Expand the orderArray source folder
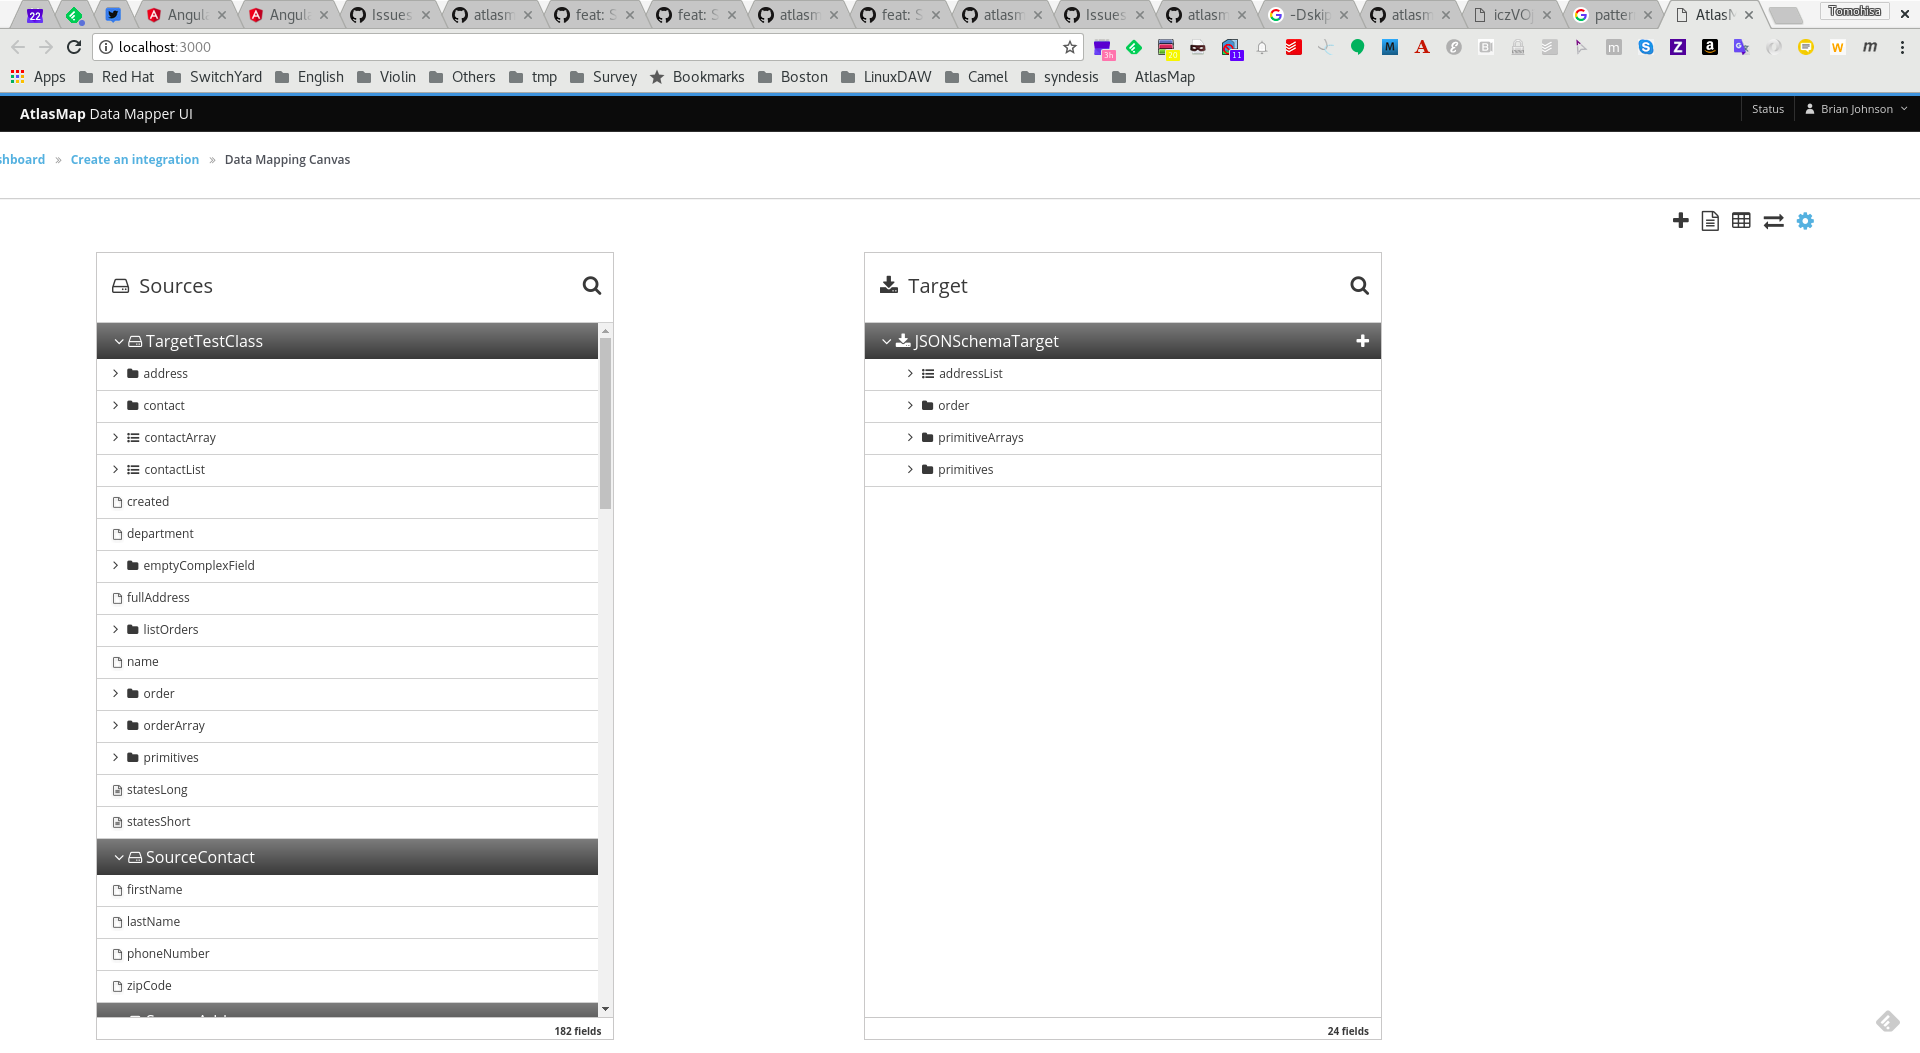 pyautogui.click(x=115, y=726)
